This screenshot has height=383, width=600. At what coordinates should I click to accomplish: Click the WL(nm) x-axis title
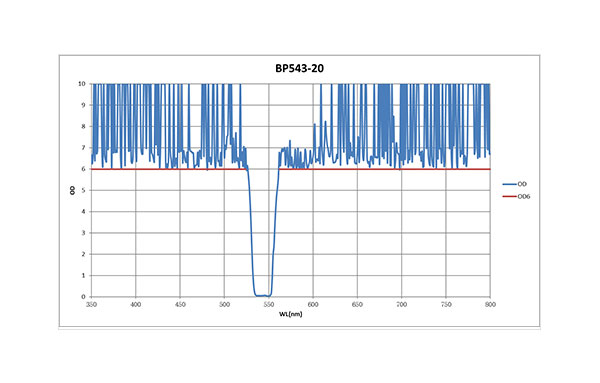290,314
